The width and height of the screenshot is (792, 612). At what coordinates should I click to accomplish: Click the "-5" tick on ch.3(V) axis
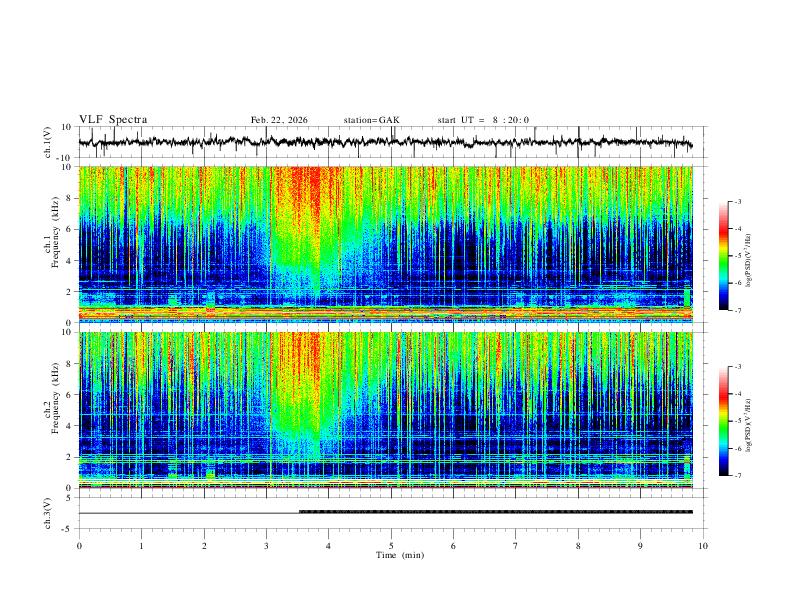(x=68, y=529)
